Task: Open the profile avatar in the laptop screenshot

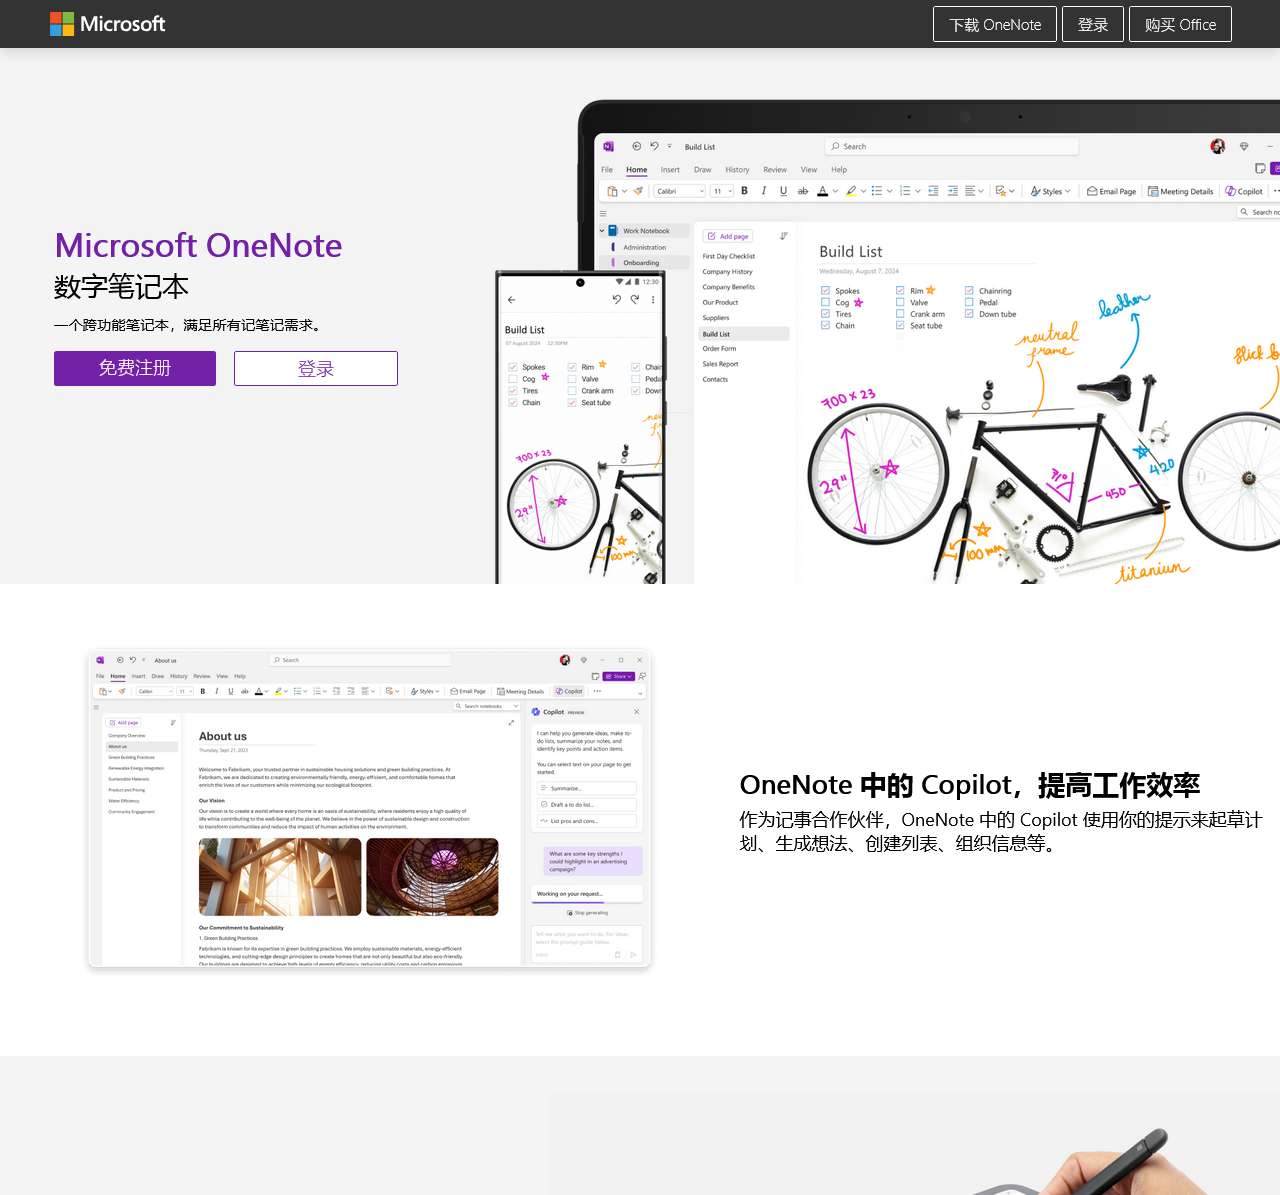Action: pos(1218,146)
